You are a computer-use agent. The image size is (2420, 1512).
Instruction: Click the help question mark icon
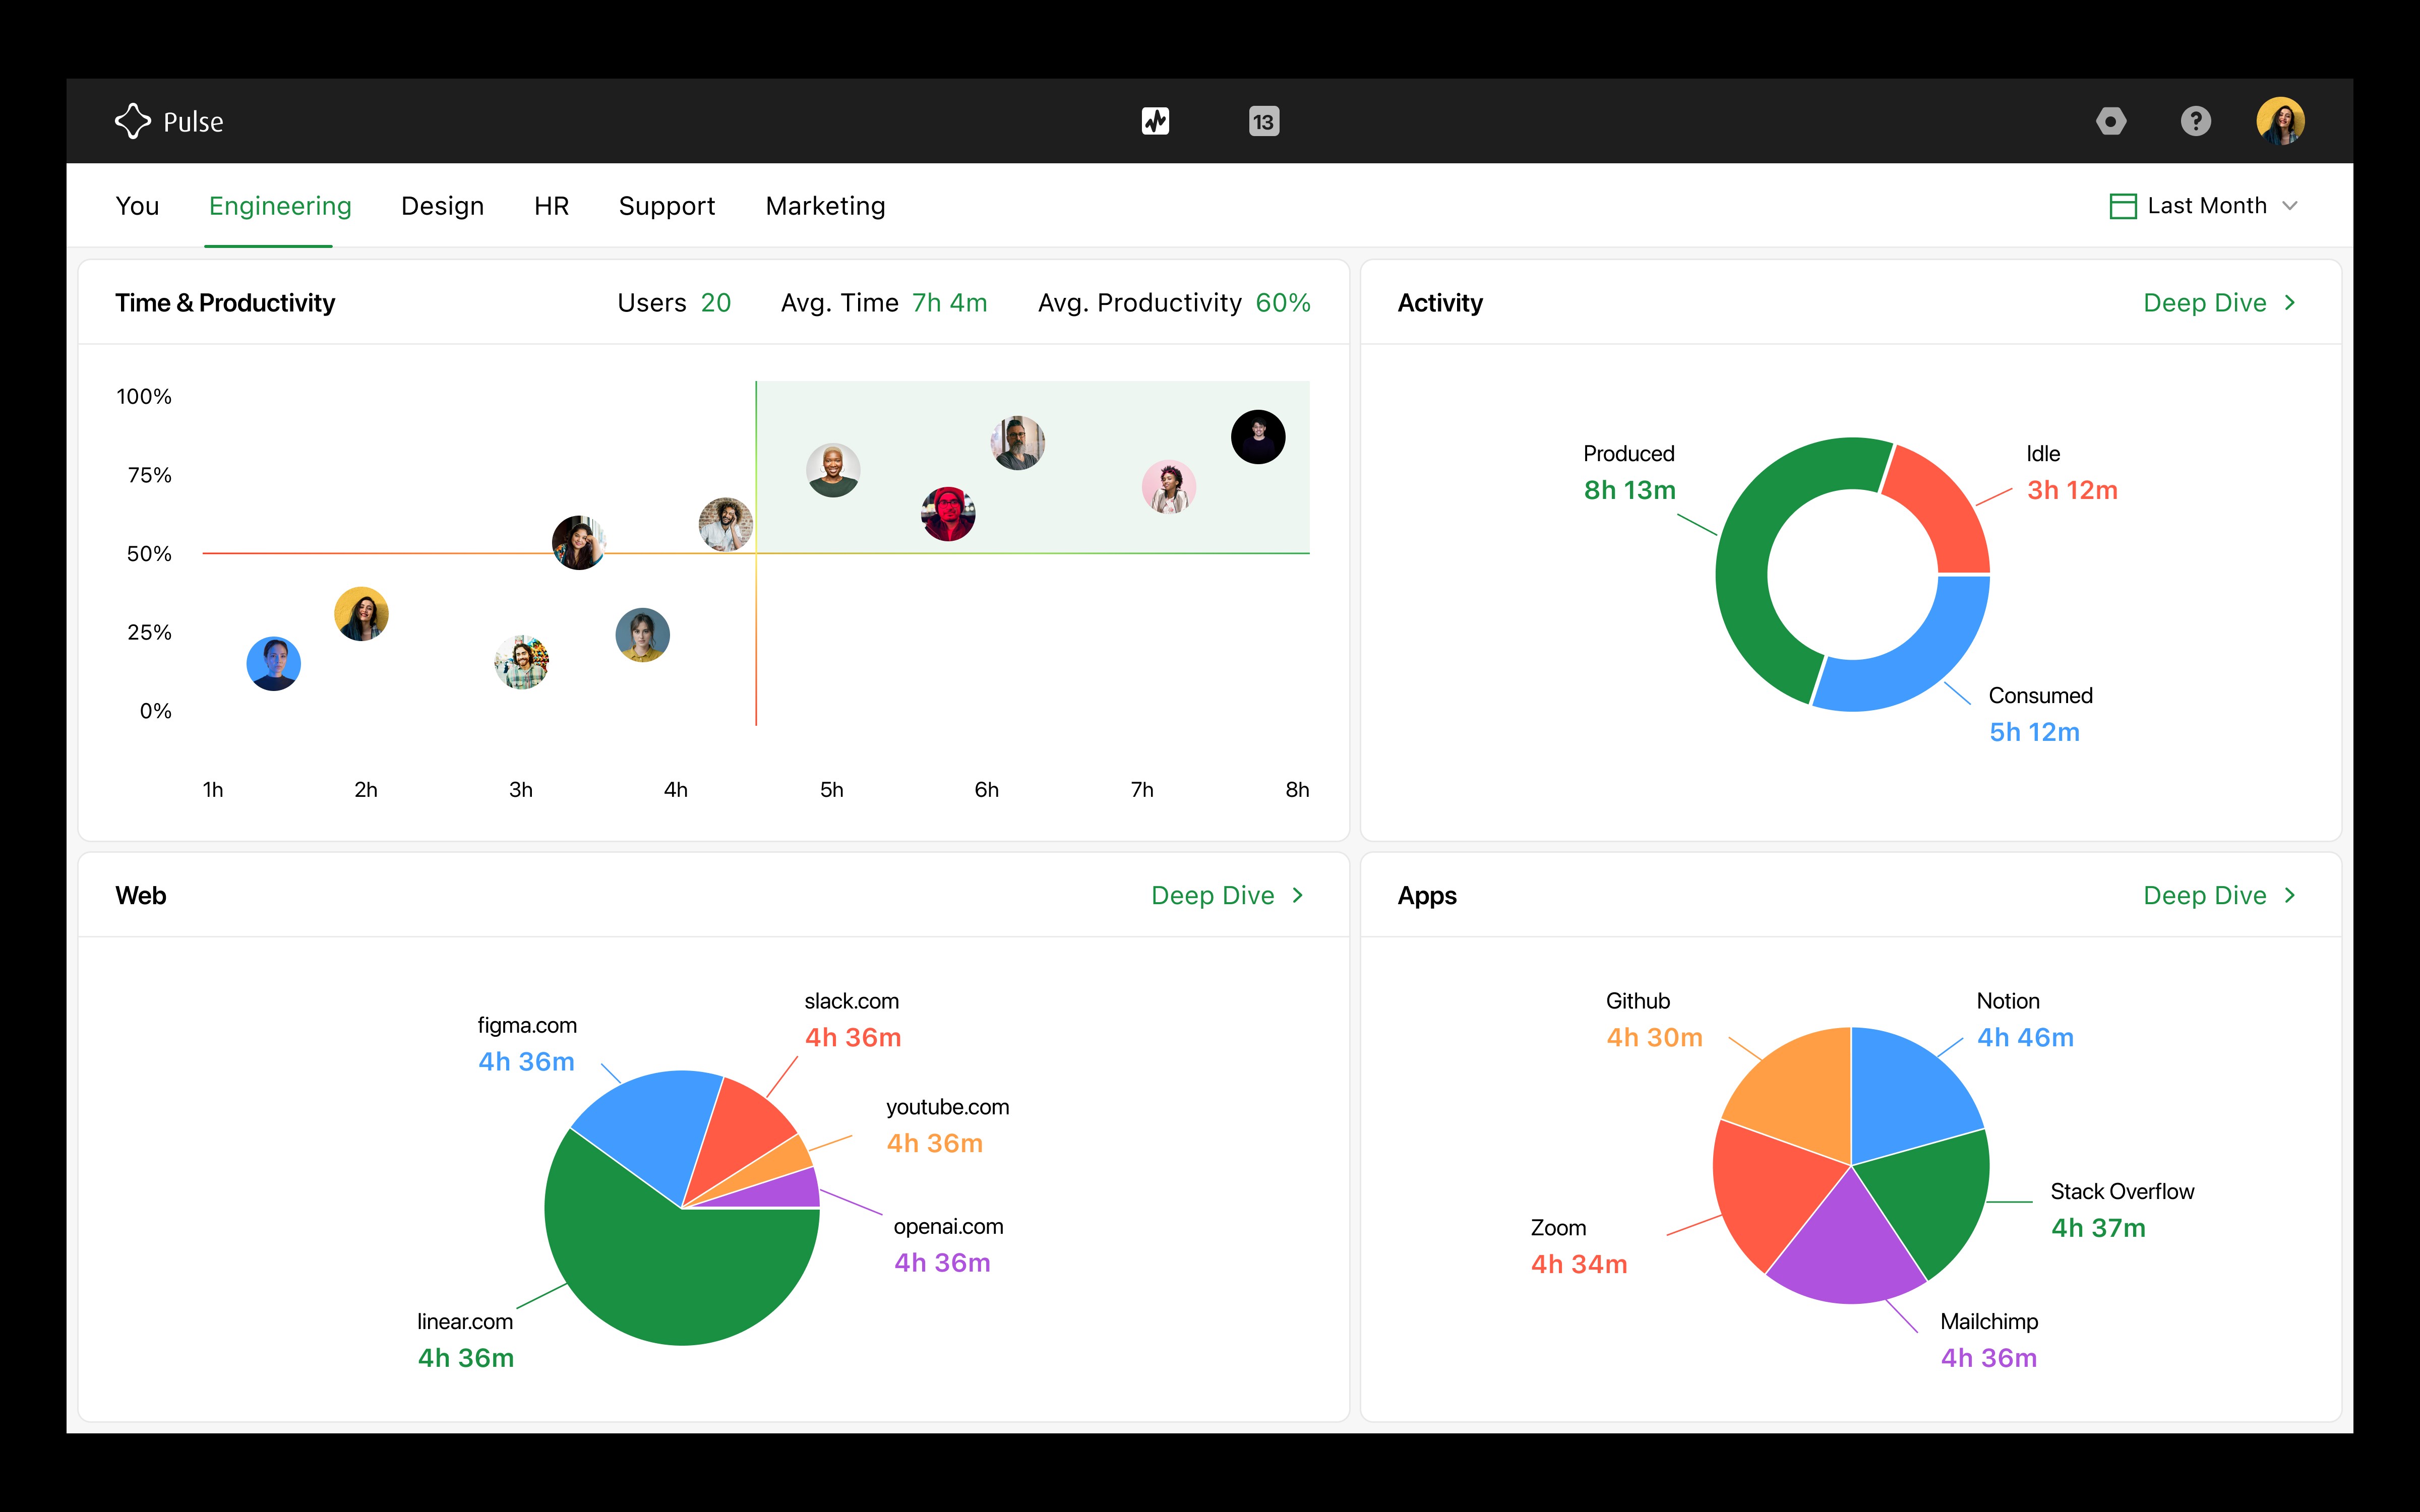click(x=2195, y=121)
